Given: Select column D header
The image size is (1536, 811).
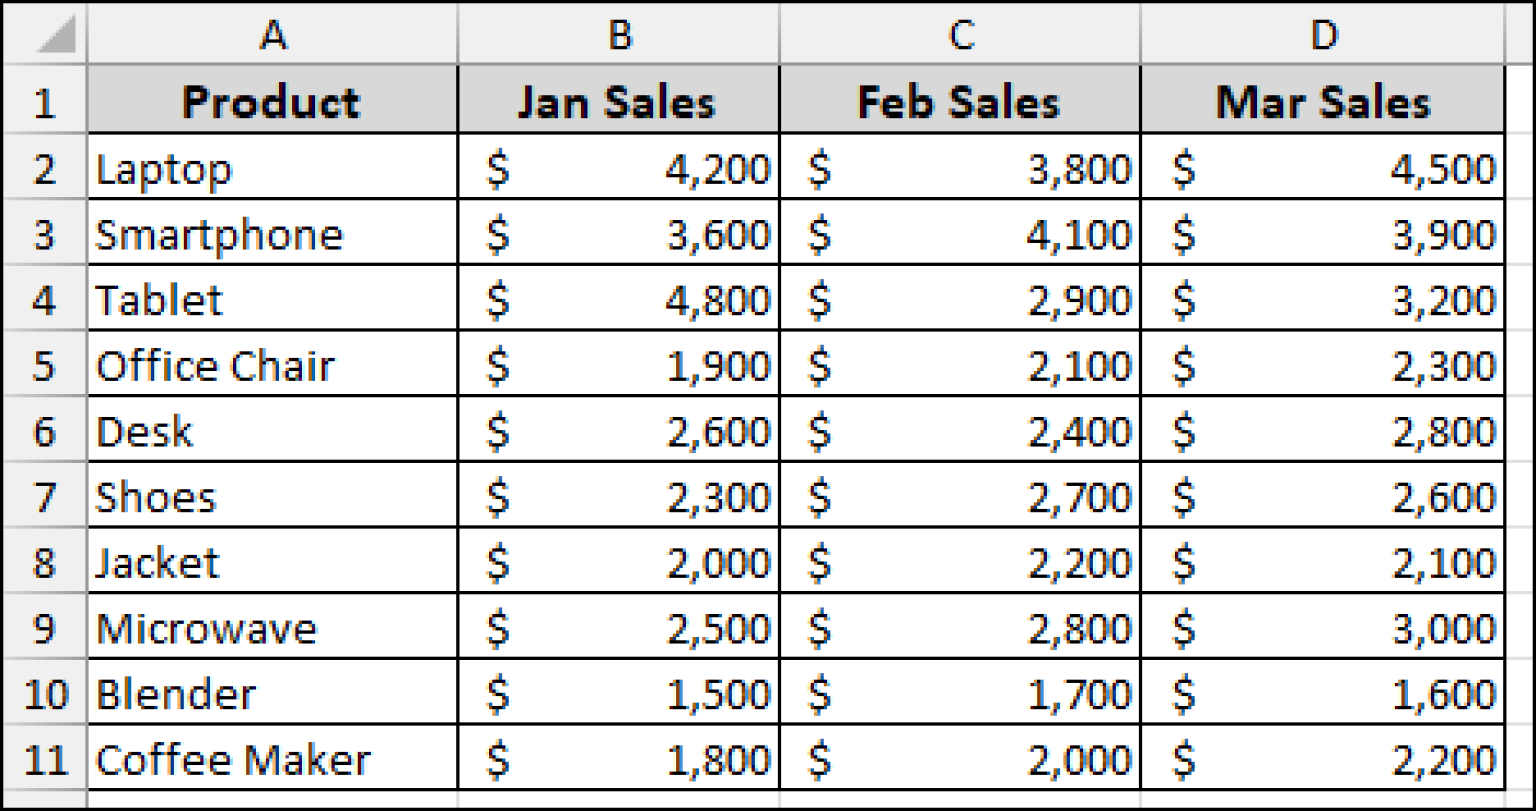Looking at the screenshot, I should pos(1322,35).
